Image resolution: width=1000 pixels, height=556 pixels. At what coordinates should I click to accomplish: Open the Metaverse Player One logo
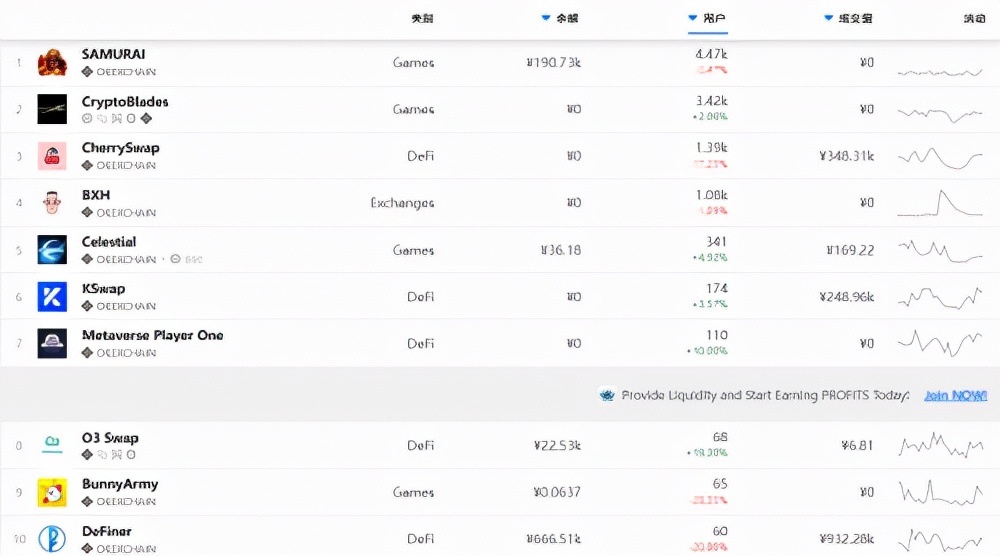point(52,344)
